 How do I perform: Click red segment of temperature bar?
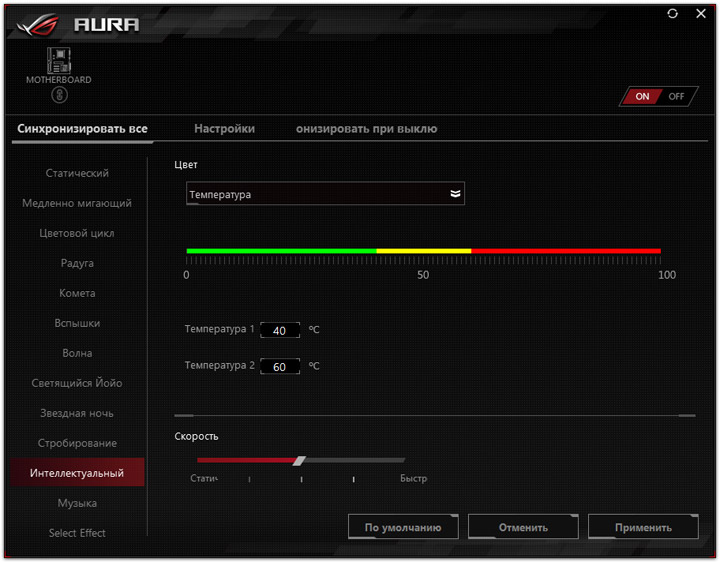(x=566, y=251)
